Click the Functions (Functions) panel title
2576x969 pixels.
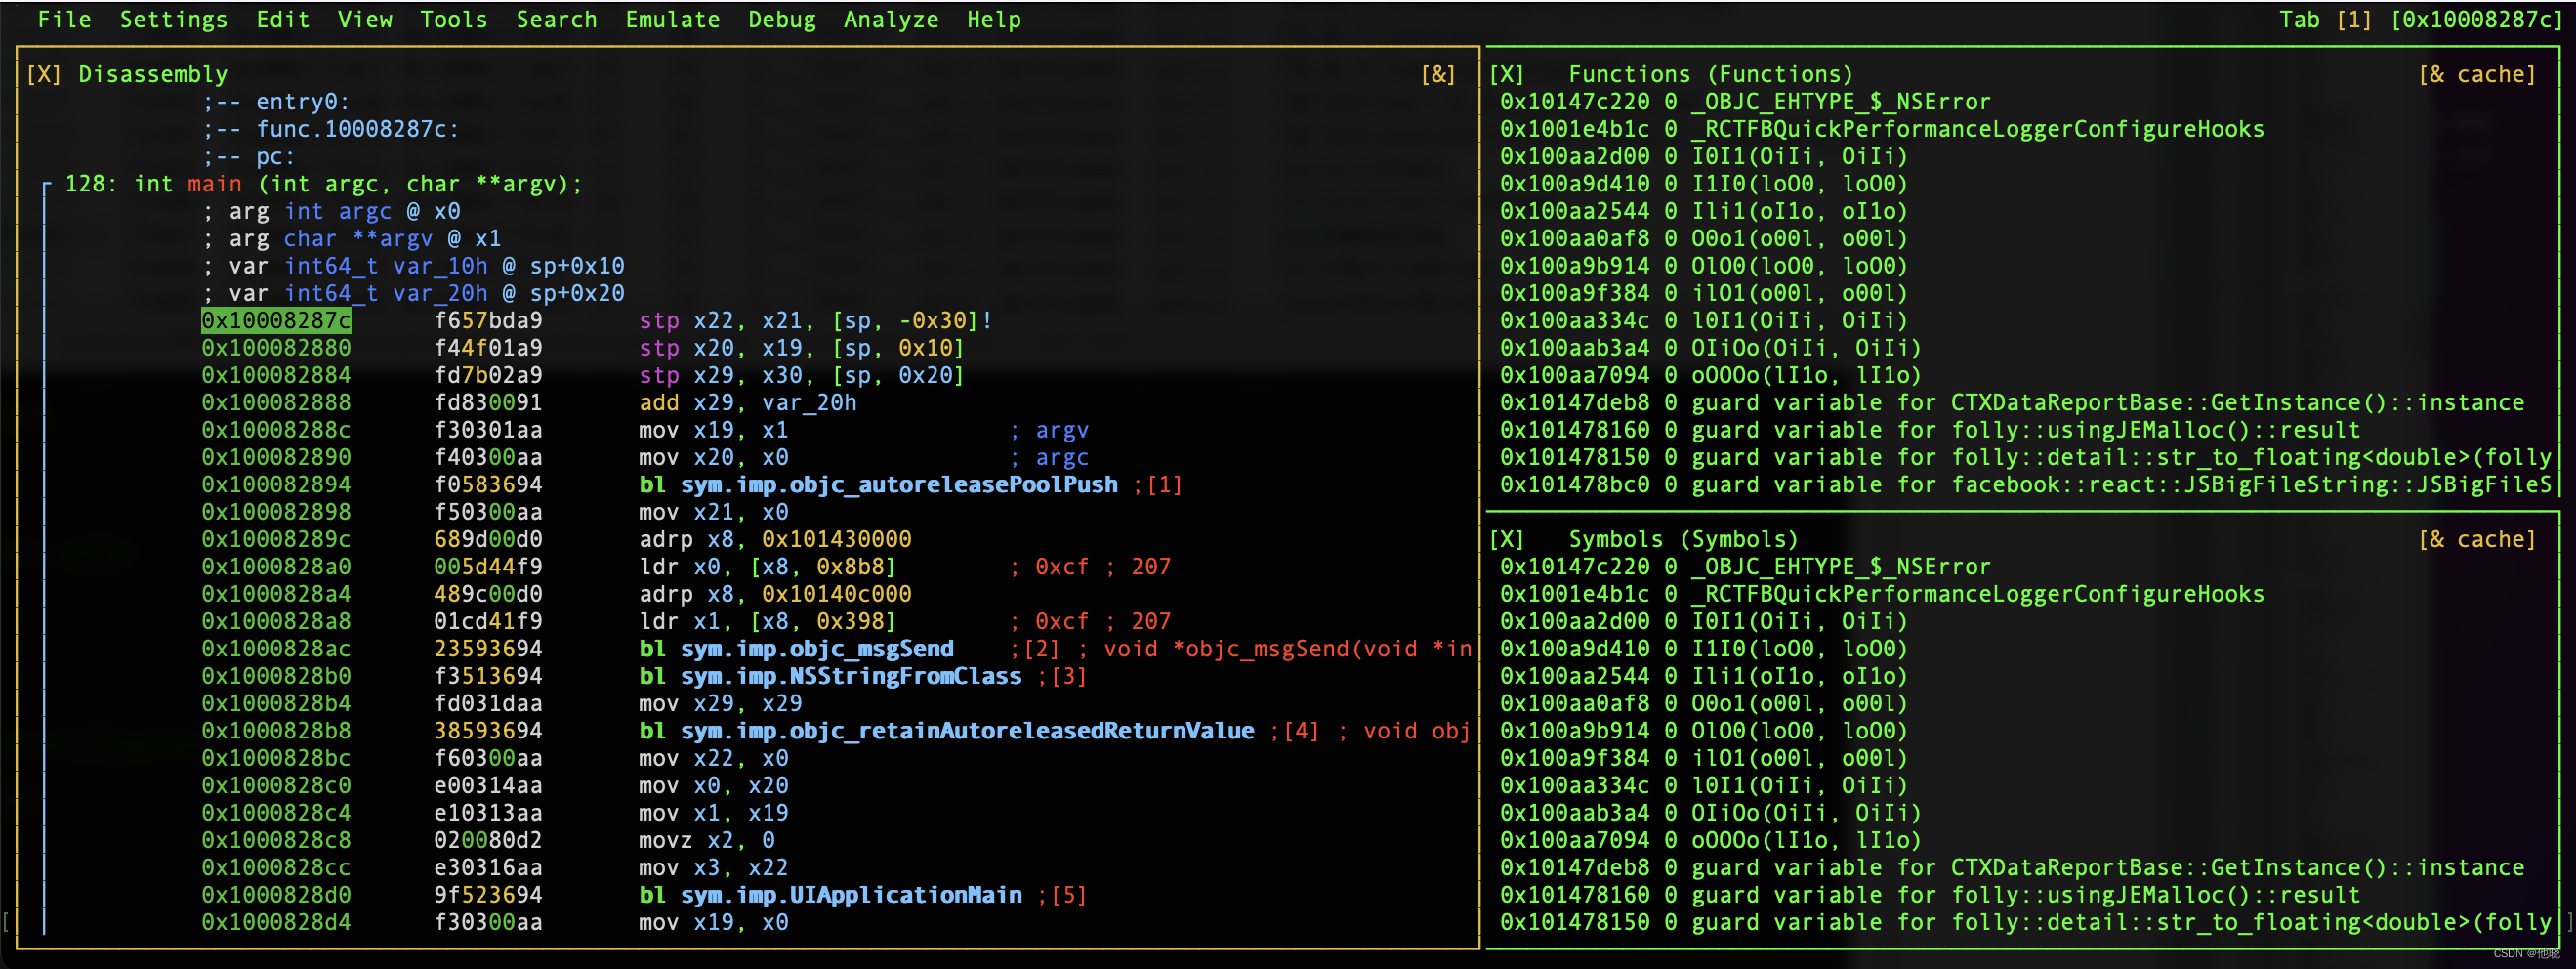pos(1710,74)
